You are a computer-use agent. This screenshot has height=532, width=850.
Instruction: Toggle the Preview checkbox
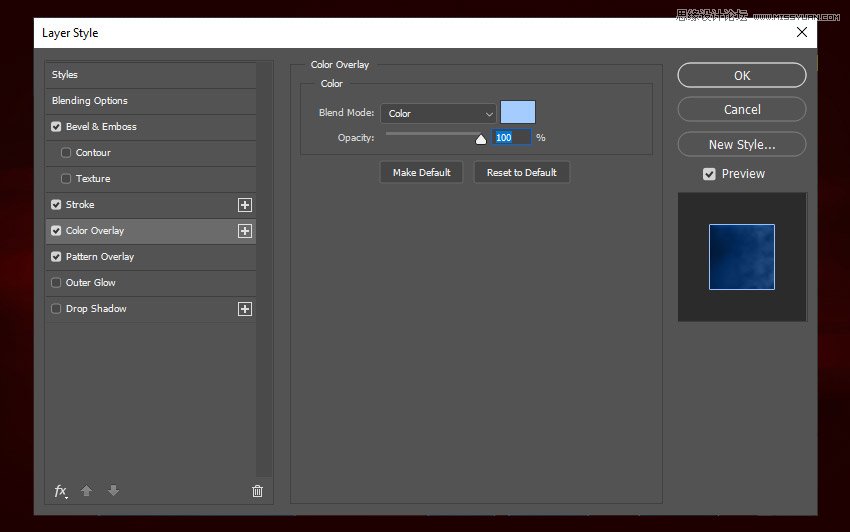pos(709,174)
